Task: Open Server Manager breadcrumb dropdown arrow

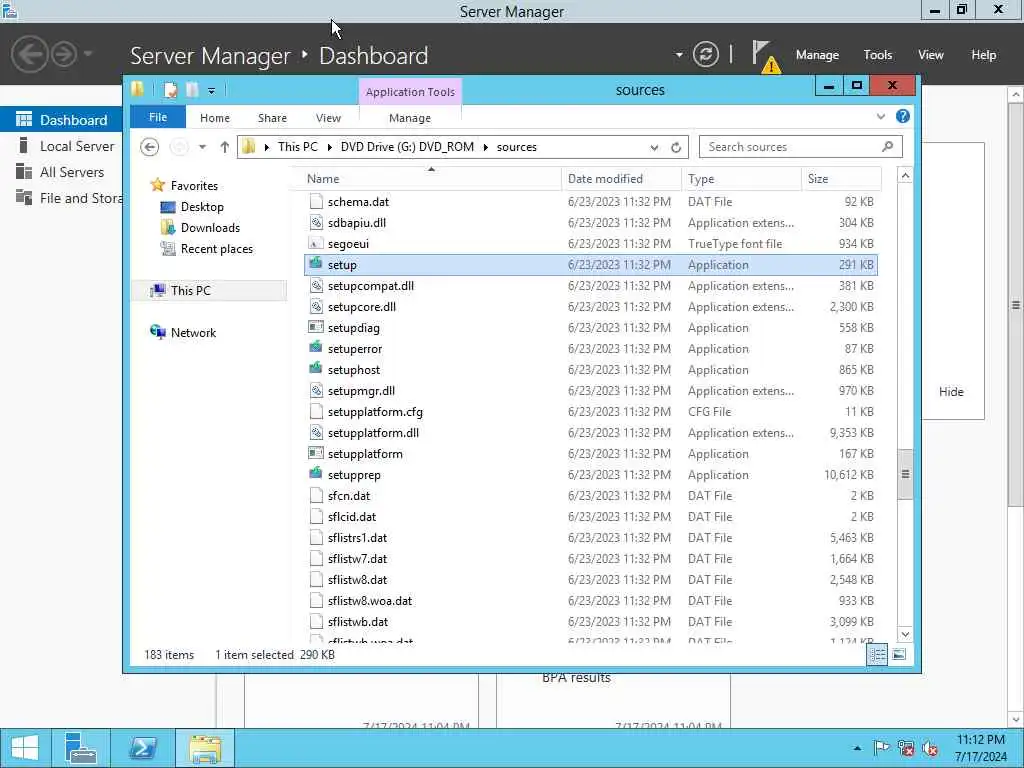Action: coord(679,55)
